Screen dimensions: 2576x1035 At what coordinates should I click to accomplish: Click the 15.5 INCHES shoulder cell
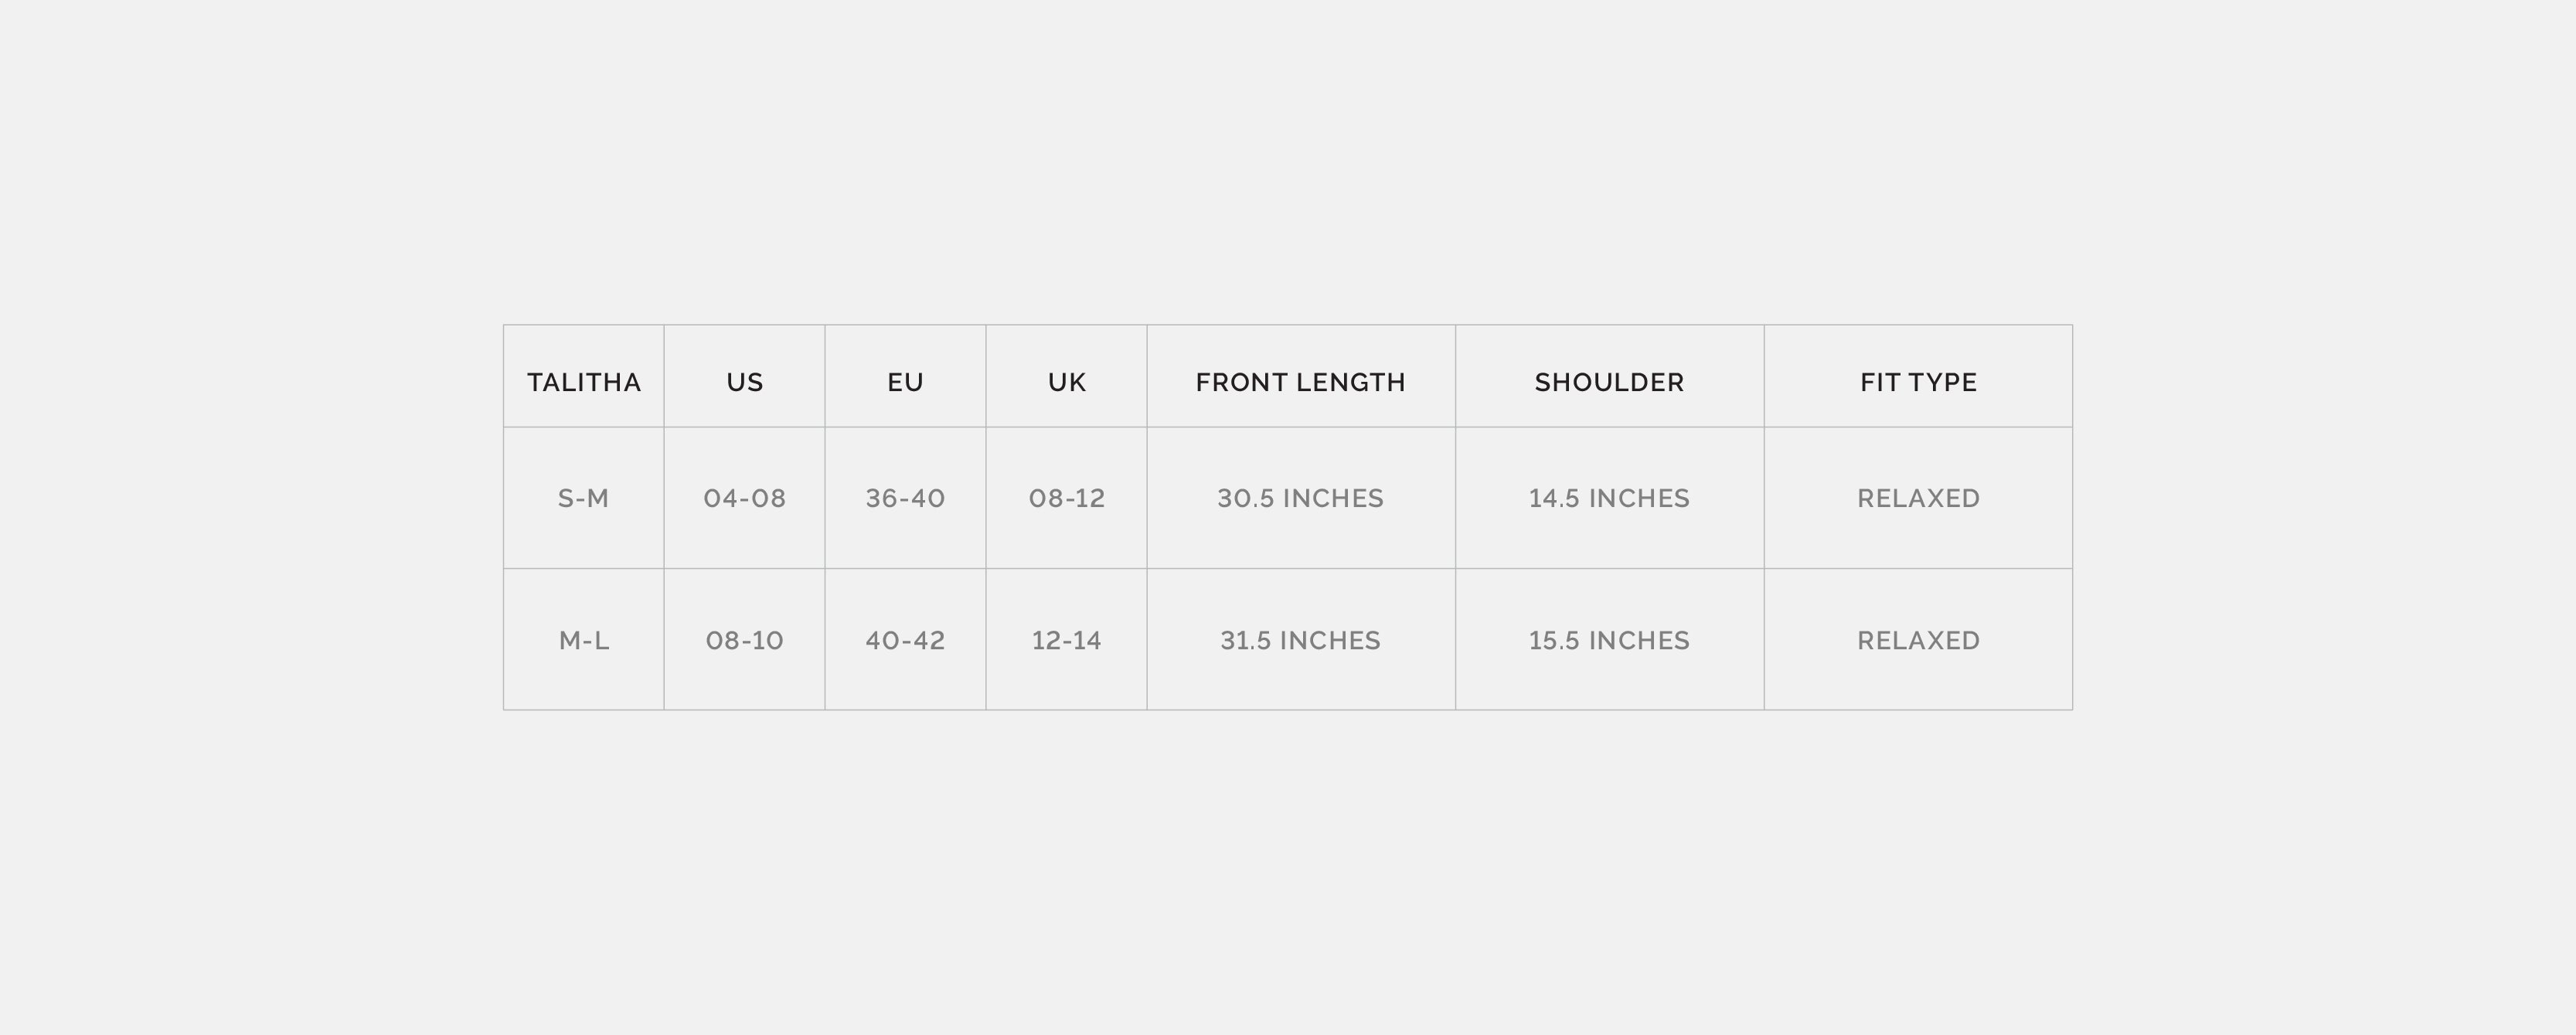point(1609,640)
